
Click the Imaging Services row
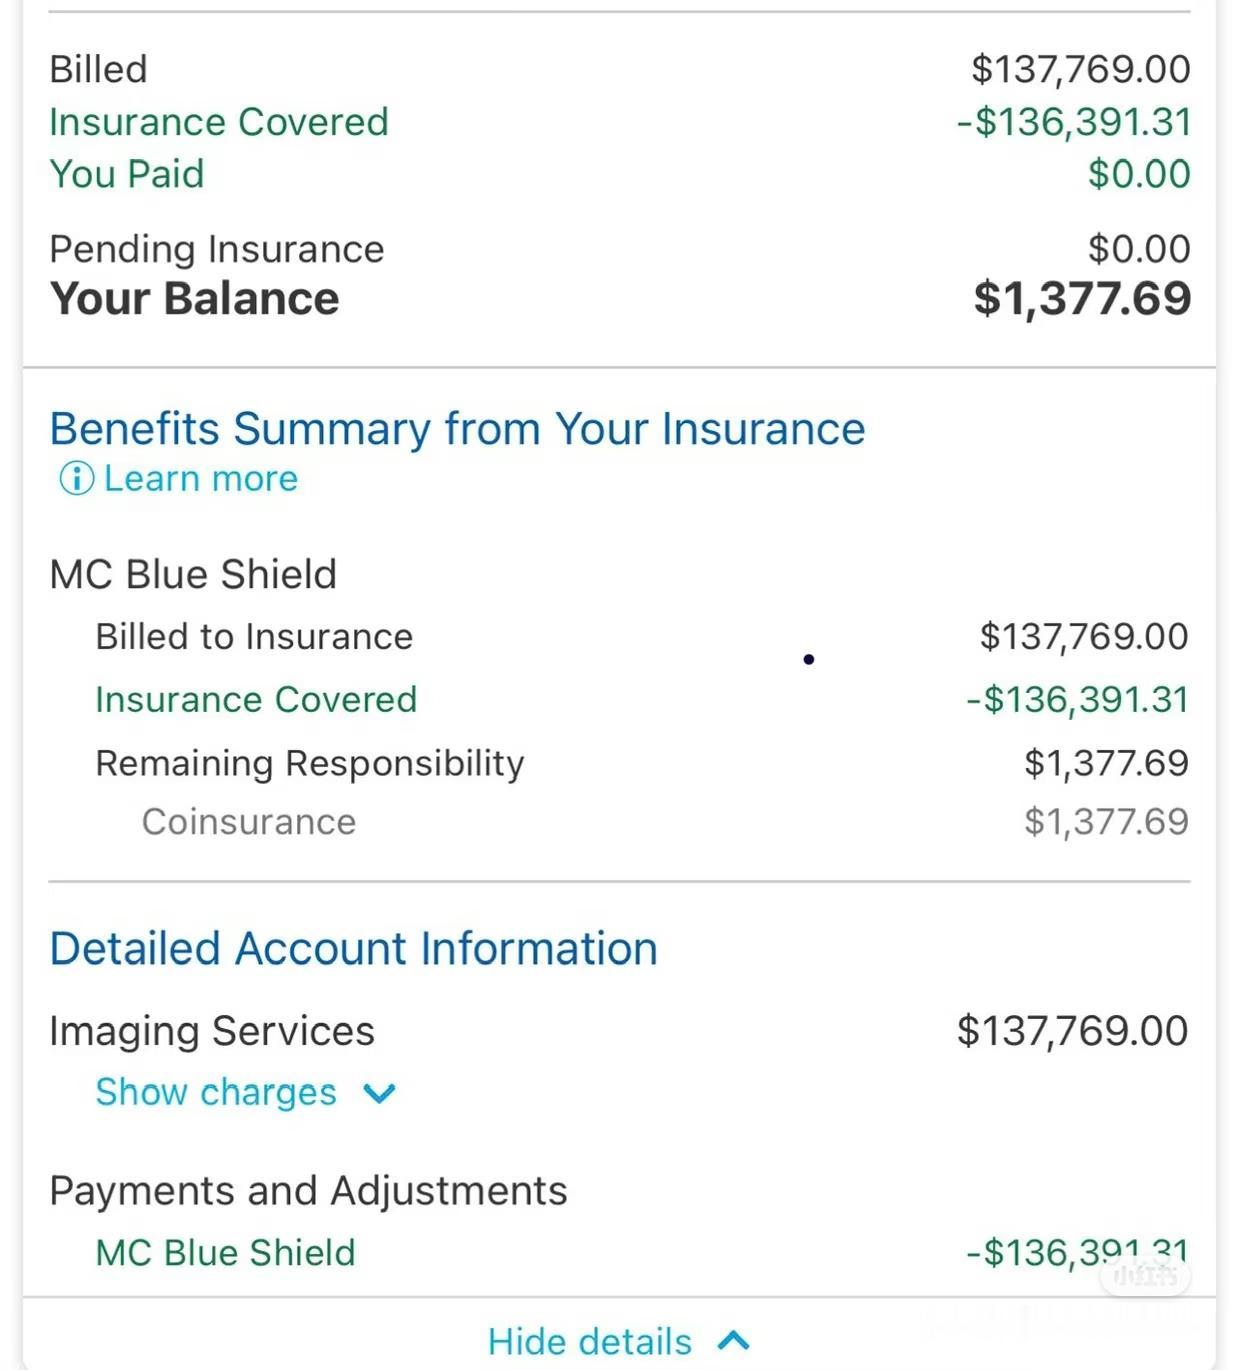coord(619,1031)
